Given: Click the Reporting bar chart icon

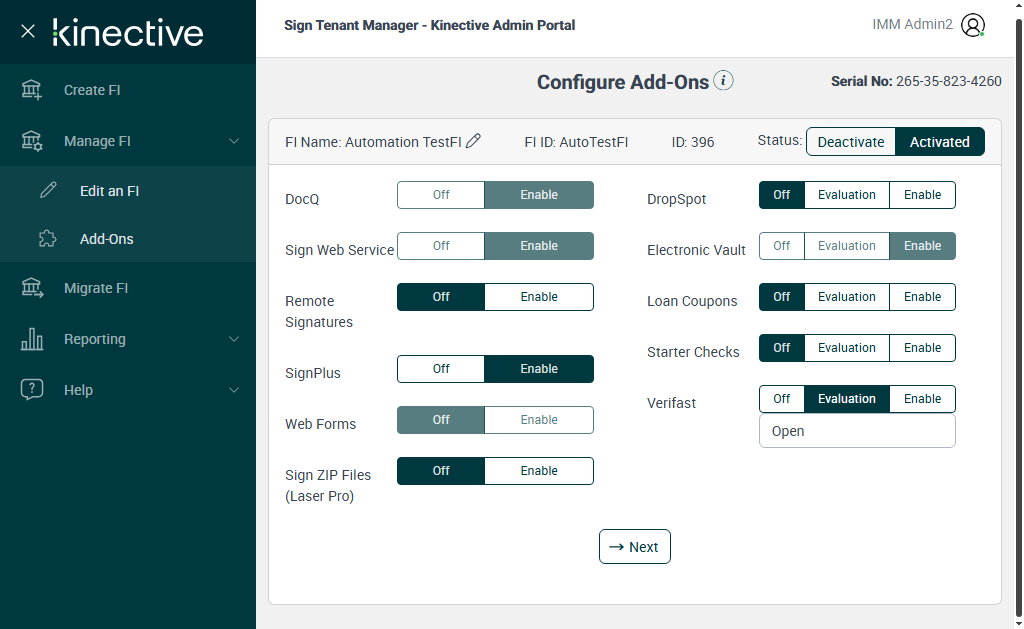Looking at the screenshot, I should 31,339.
